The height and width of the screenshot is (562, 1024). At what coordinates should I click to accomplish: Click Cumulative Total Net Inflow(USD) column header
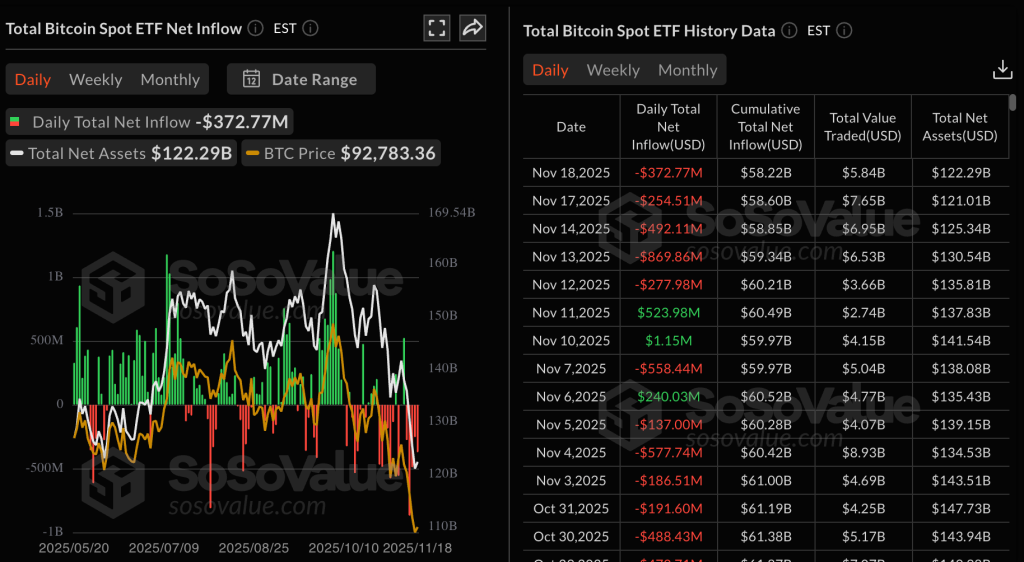click(x=765, y=127)
